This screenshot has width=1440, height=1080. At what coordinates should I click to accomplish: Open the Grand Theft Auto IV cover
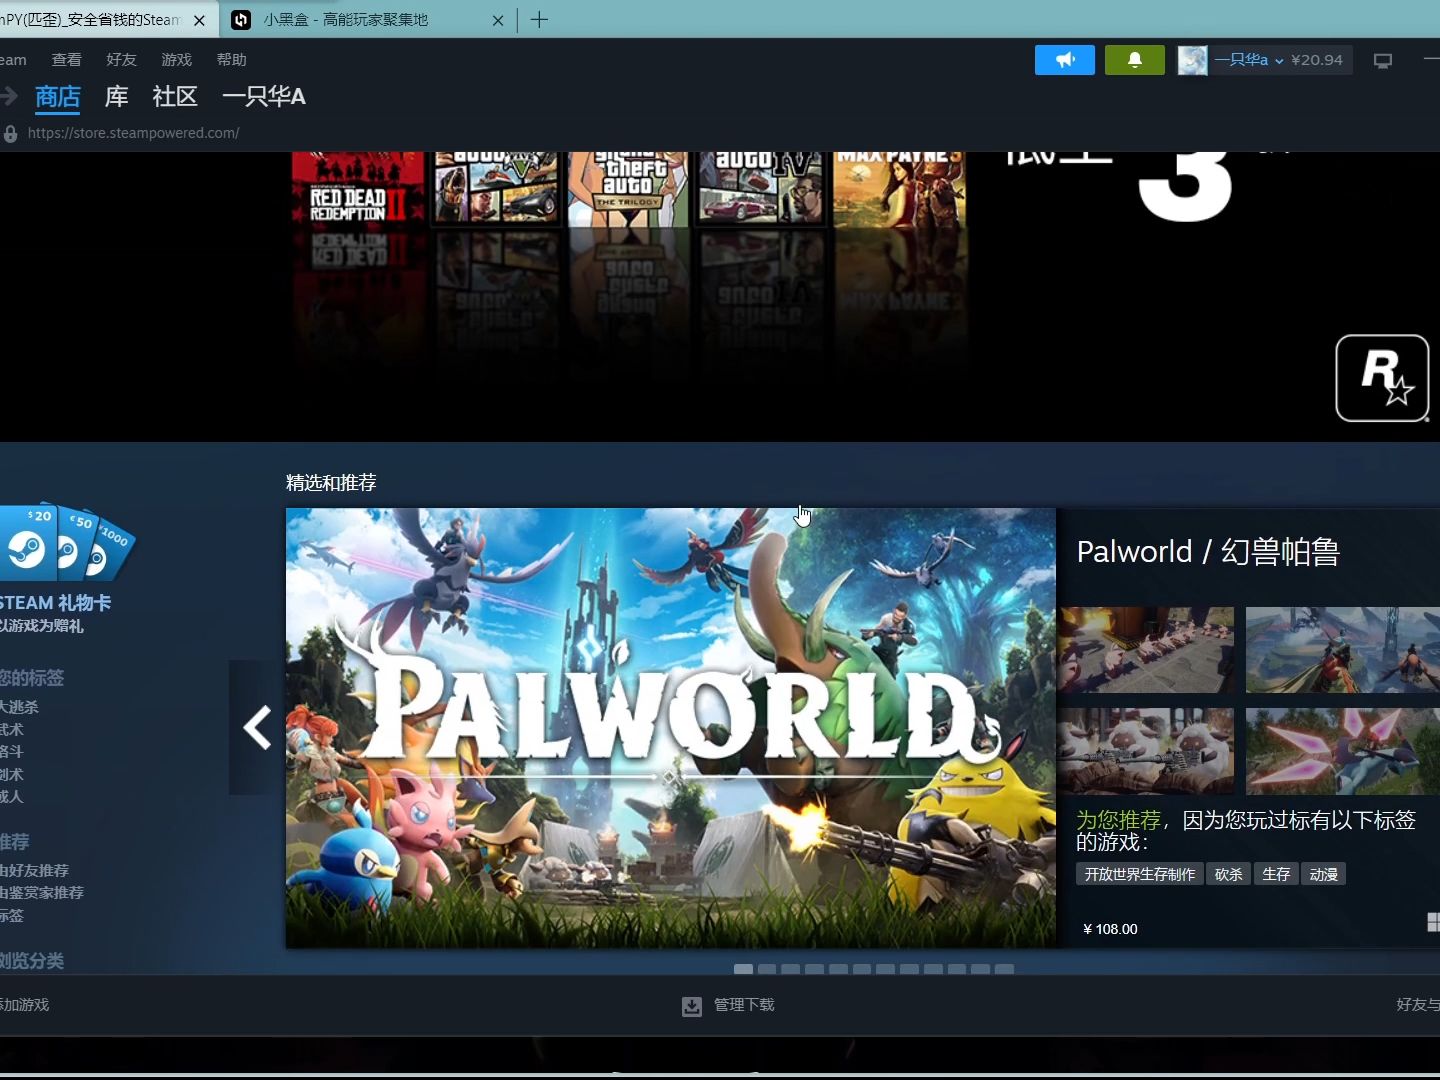[760, 187]
